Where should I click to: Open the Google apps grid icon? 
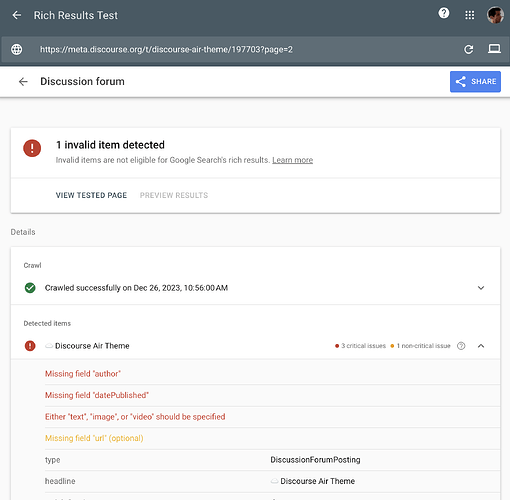(x=470, y=15)
